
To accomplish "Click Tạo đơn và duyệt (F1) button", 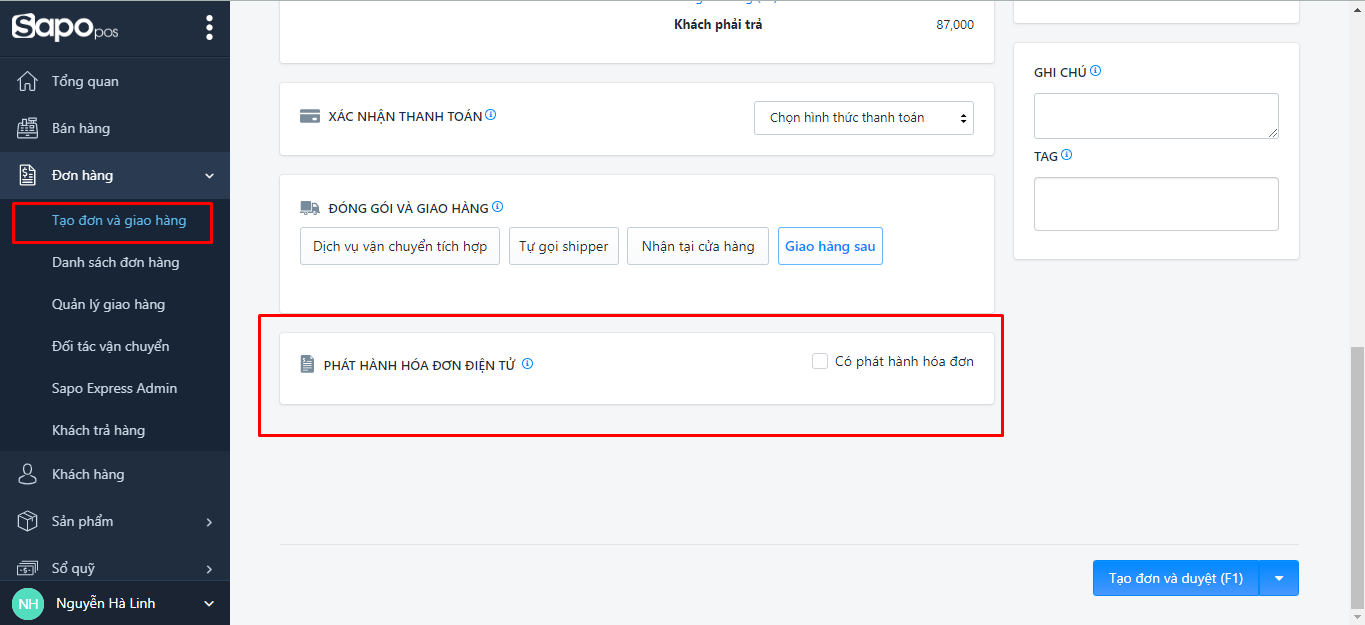I will tap(1176, 578).
